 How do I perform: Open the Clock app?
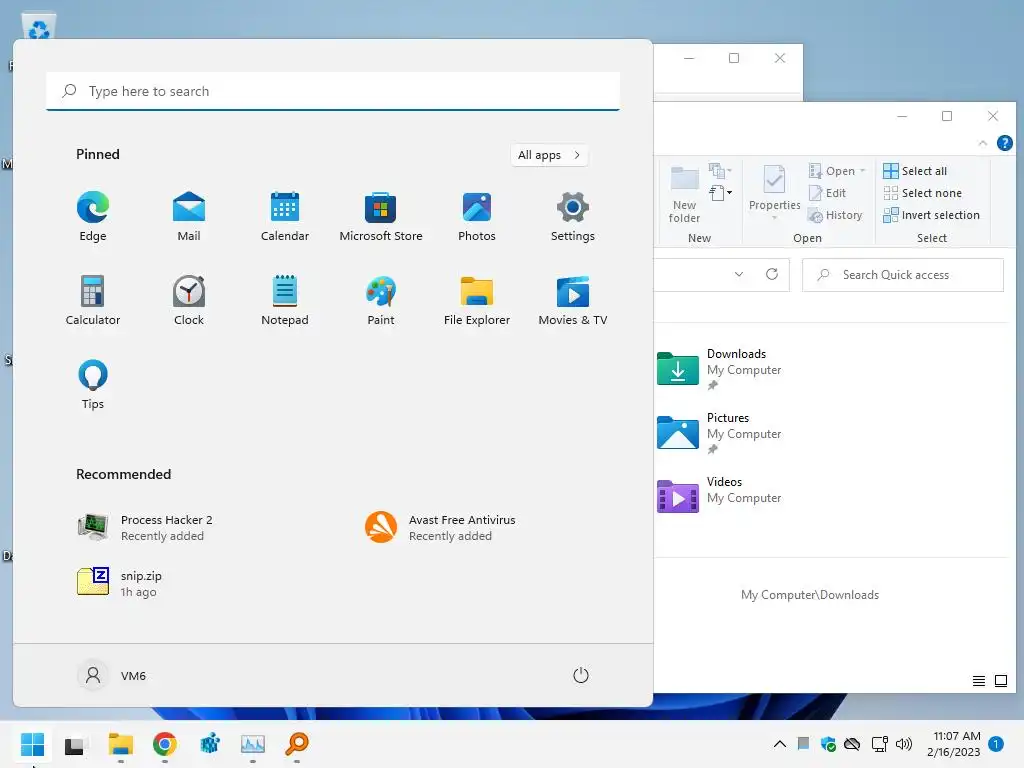(189, 301)
